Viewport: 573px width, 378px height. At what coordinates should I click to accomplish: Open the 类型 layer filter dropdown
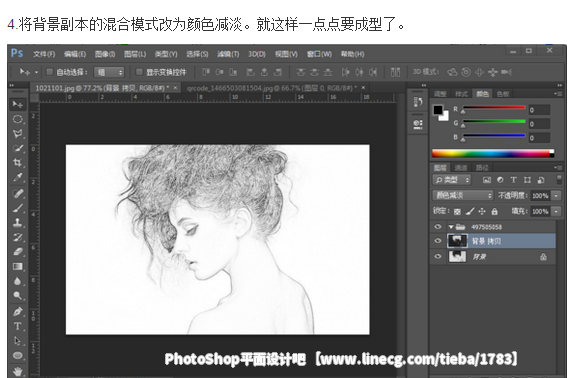(x=452, y=180)
